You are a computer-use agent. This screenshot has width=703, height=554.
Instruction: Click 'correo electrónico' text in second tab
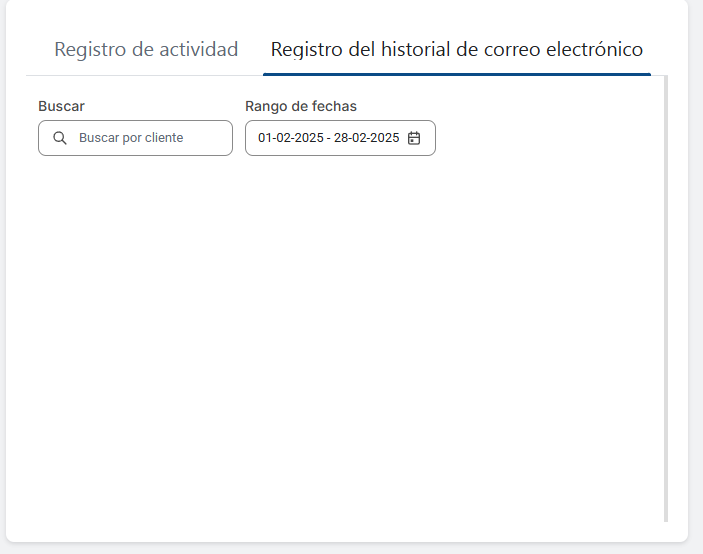[x=569, y=49]
